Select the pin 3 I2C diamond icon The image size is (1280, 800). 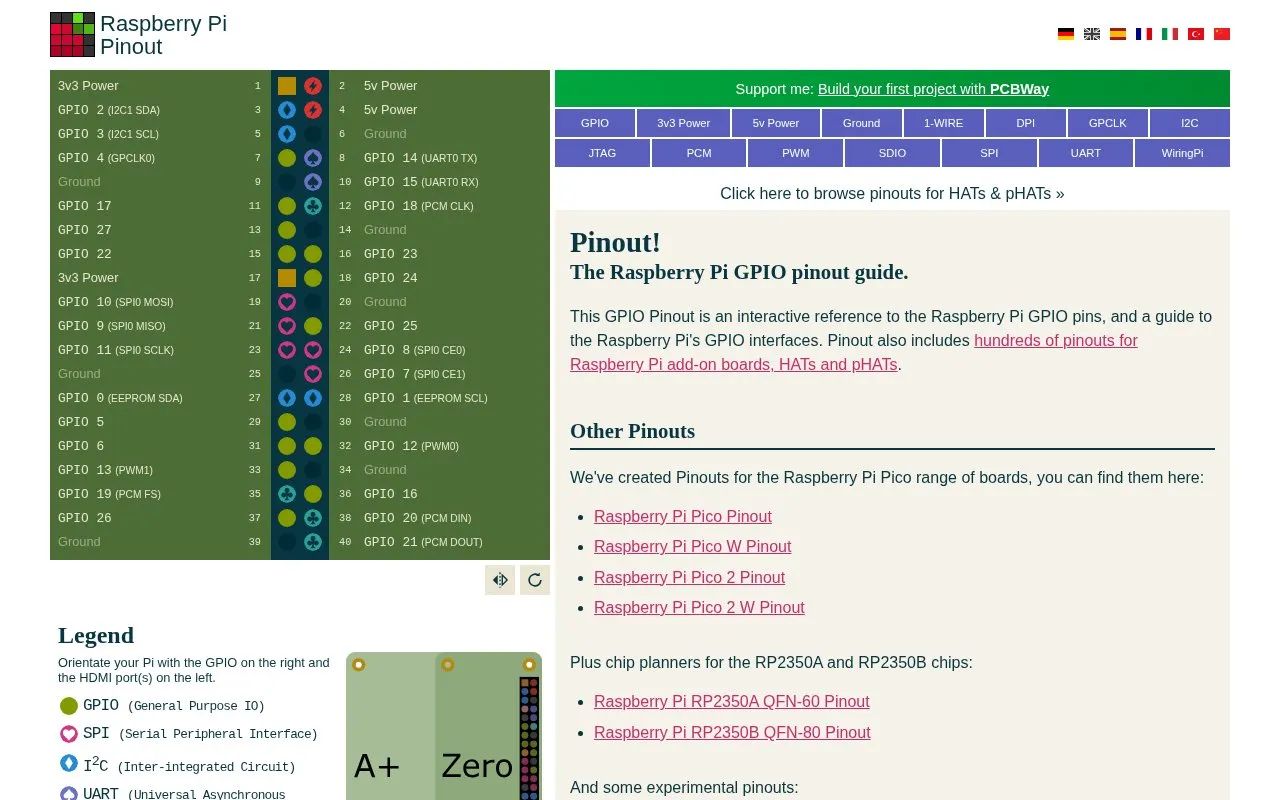point(287,110)
